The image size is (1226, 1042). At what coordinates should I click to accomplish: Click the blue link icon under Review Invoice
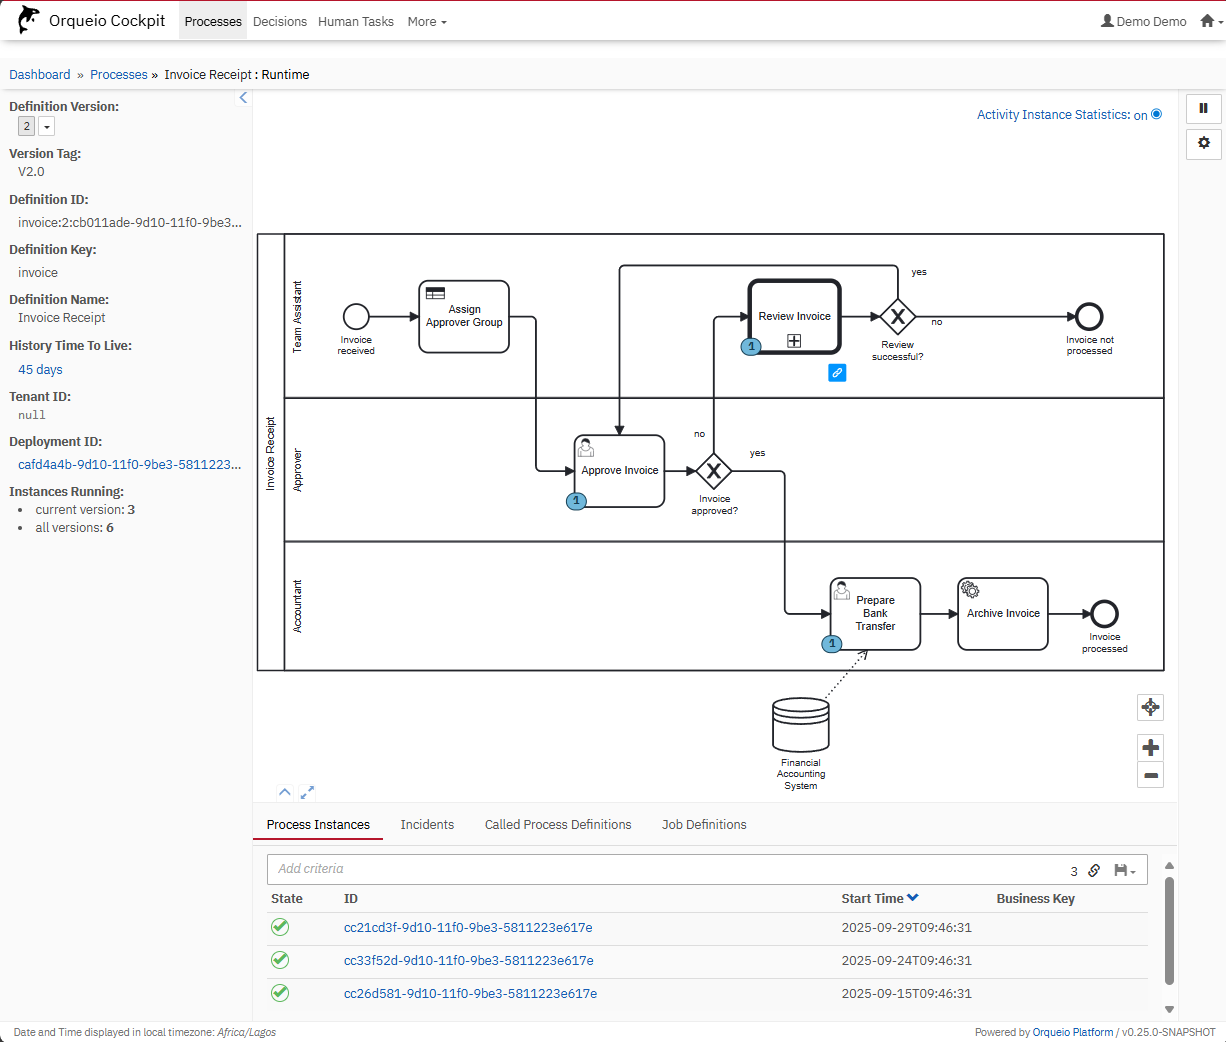(837, 373)
